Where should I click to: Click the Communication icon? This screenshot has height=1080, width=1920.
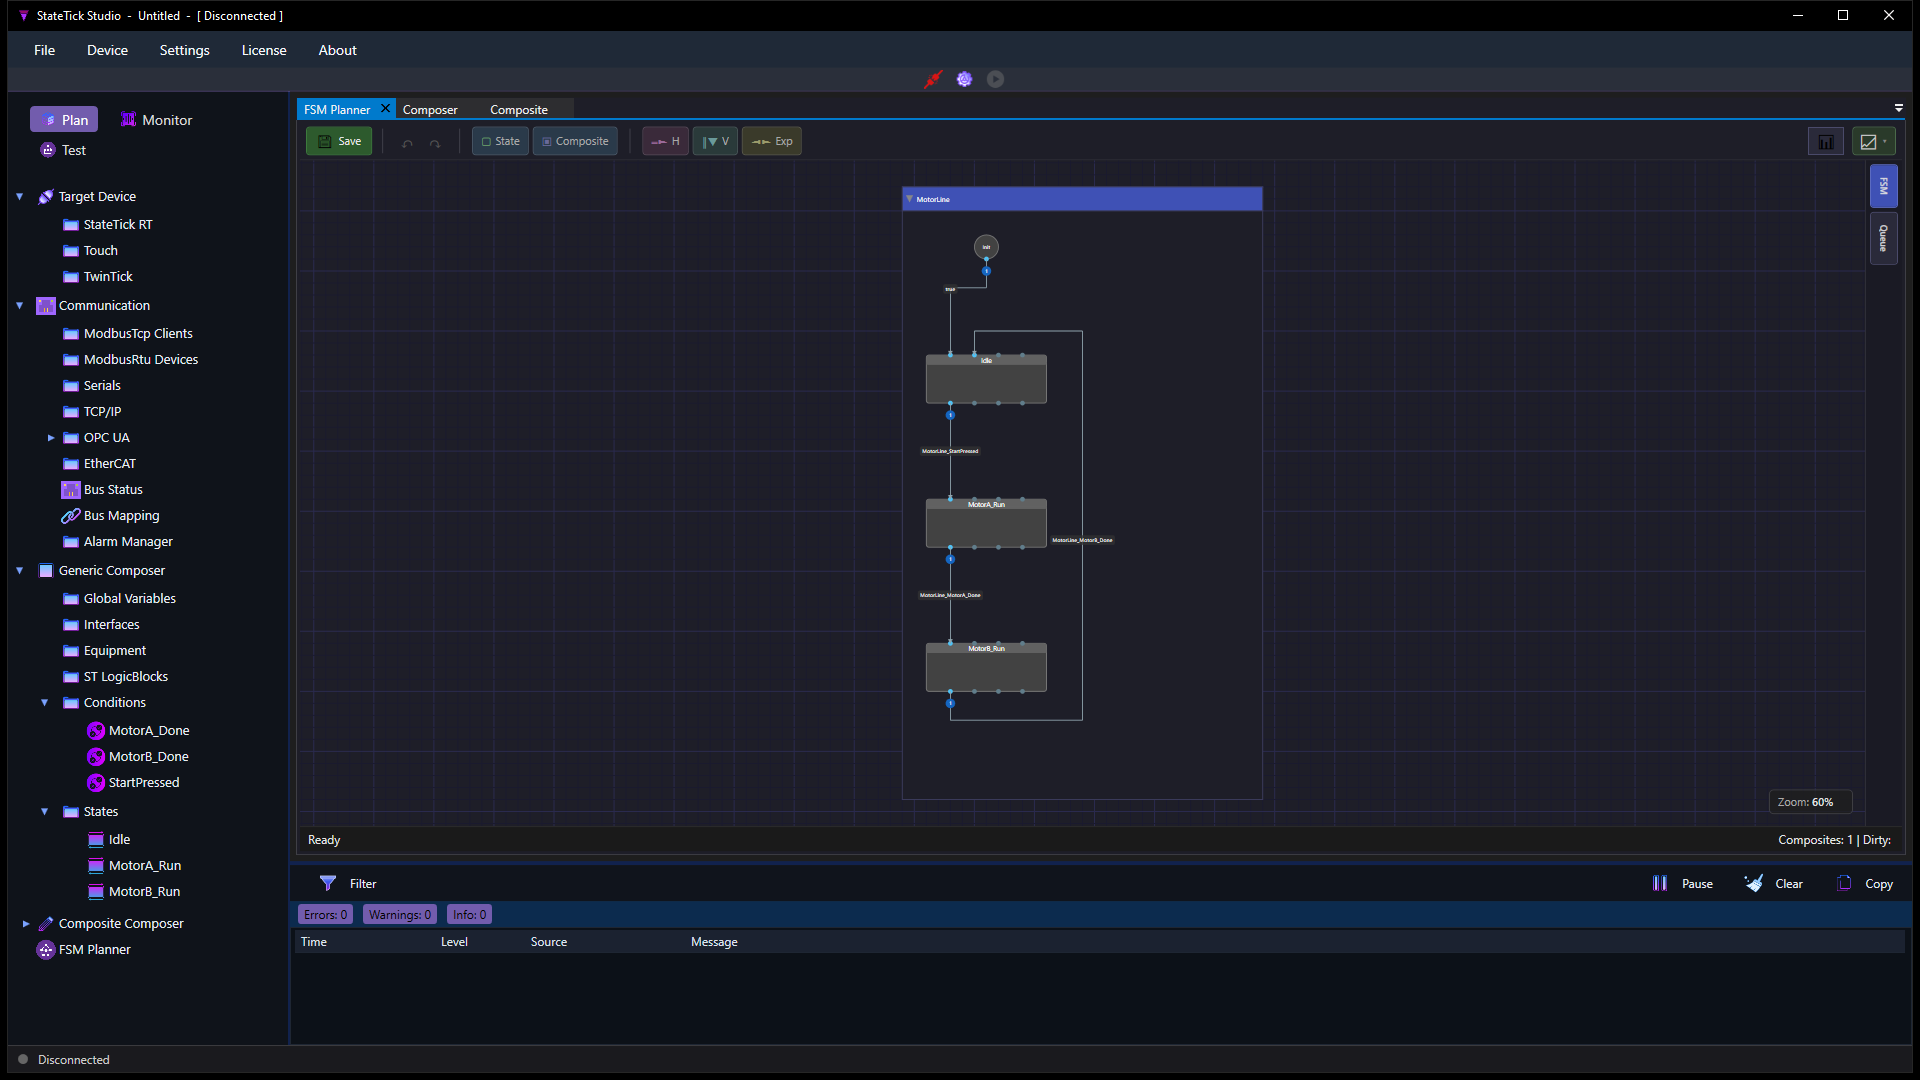(46, 306)
